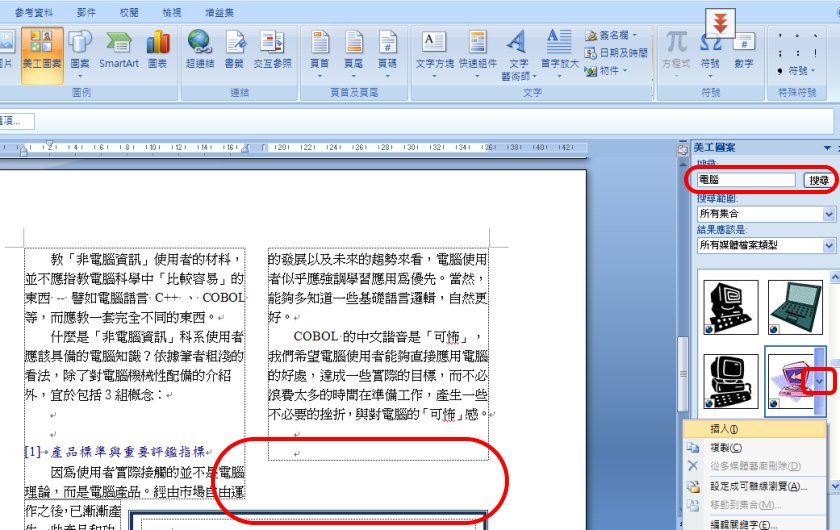Click the 搜尋 button in Clip Art pane

pyautogui.click(x=818, y=181)
